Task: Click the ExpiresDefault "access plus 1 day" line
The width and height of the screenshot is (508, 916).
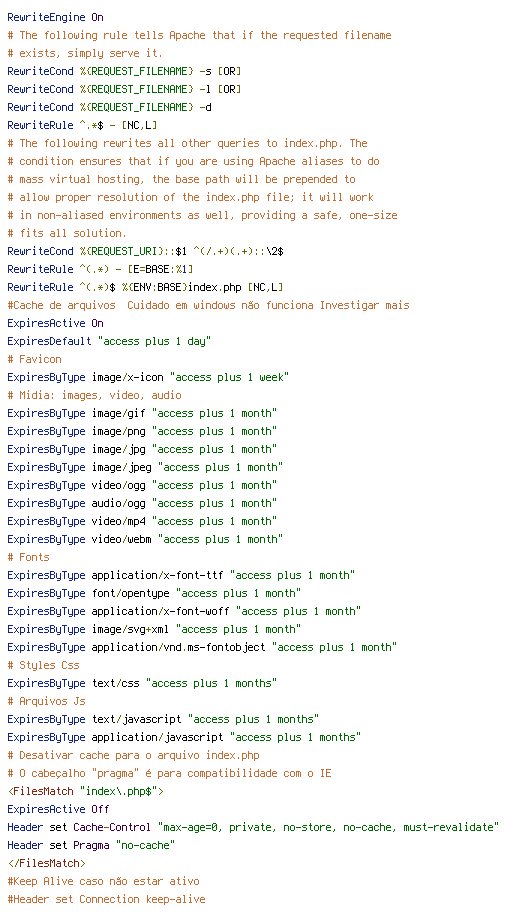Action: (x=109, y=341)
